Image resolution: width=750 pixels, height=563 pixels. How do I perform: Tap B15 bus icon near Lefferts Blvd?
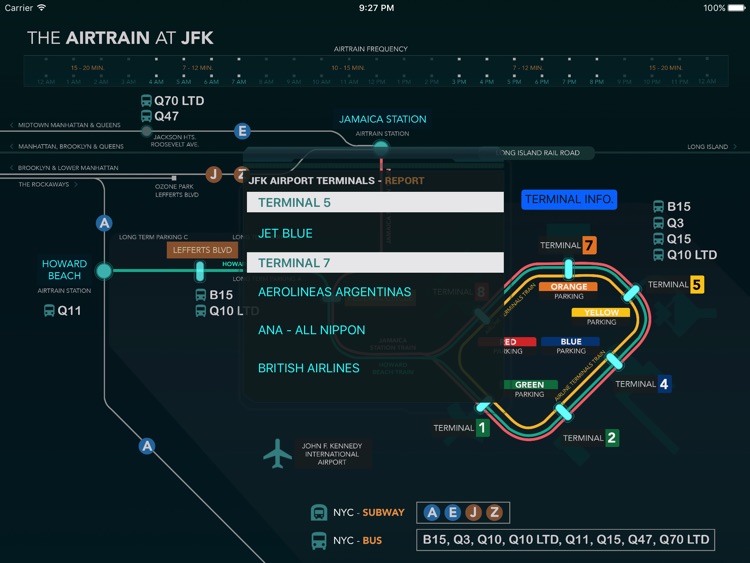point(201,295)
